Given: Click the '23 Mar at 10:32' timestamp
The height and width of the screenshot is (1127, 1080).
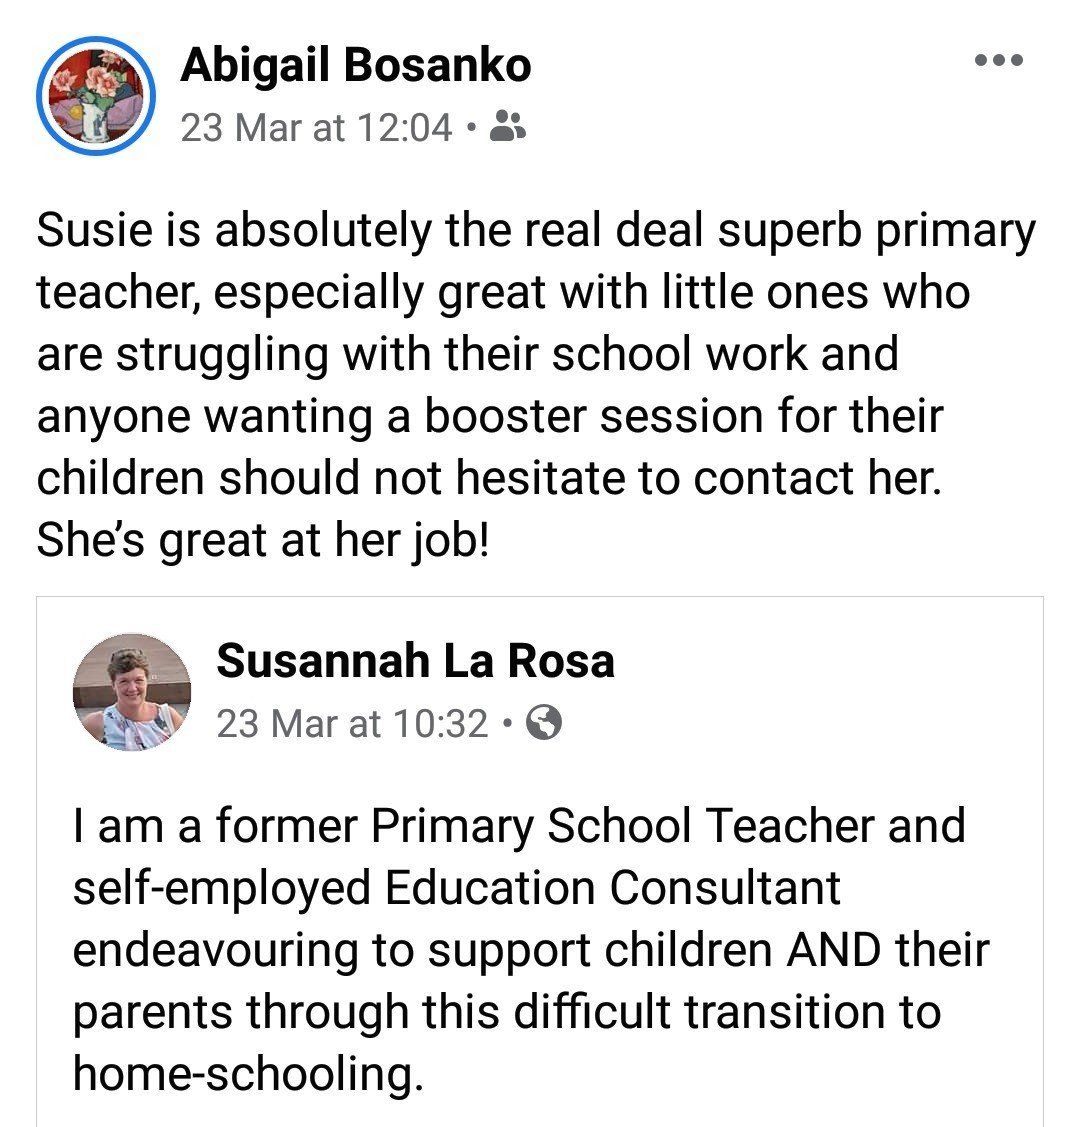Looking at the screenshot, I should tap(352, 722).
